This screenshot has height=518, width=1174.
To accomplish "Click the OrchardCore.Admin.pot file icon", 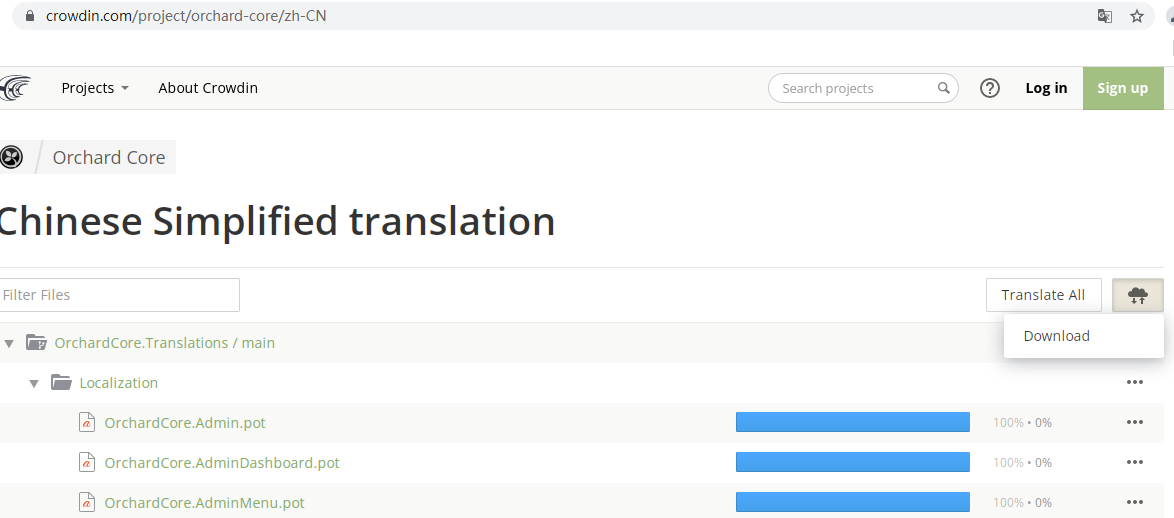I will click(87, 423).
